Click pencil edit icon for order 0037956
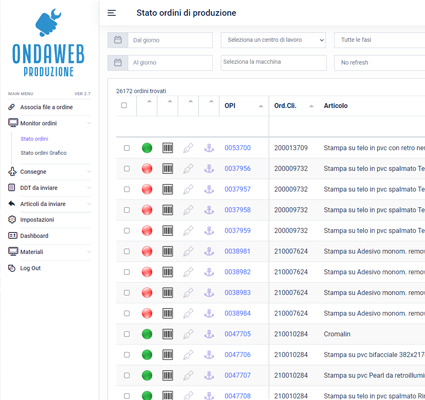The width and height of the screenshot is (425, 400). pos(188,168)
